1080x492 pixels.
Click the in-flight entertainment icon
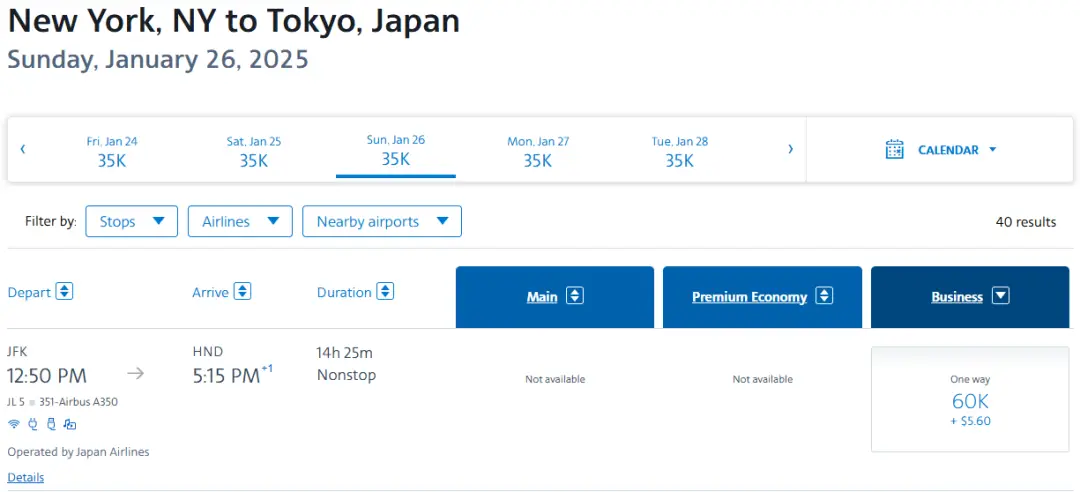pos(70,424)
